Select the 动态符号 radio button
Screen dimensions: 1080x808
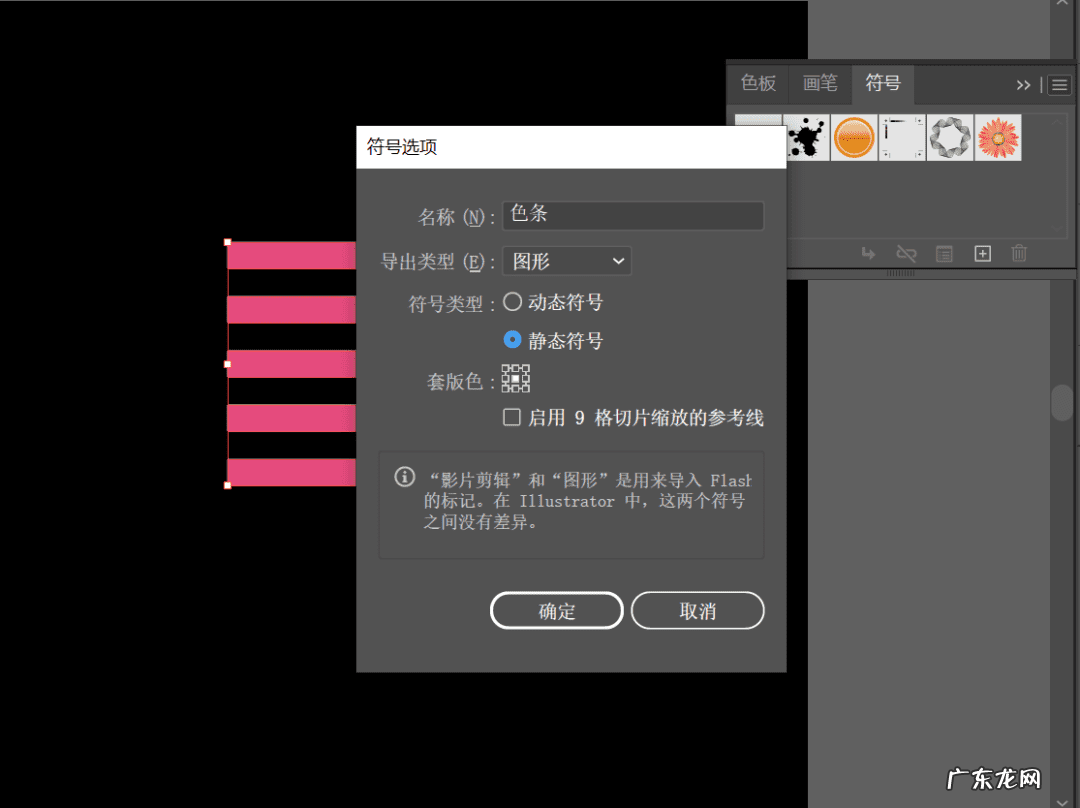click(x=512, y=301)
